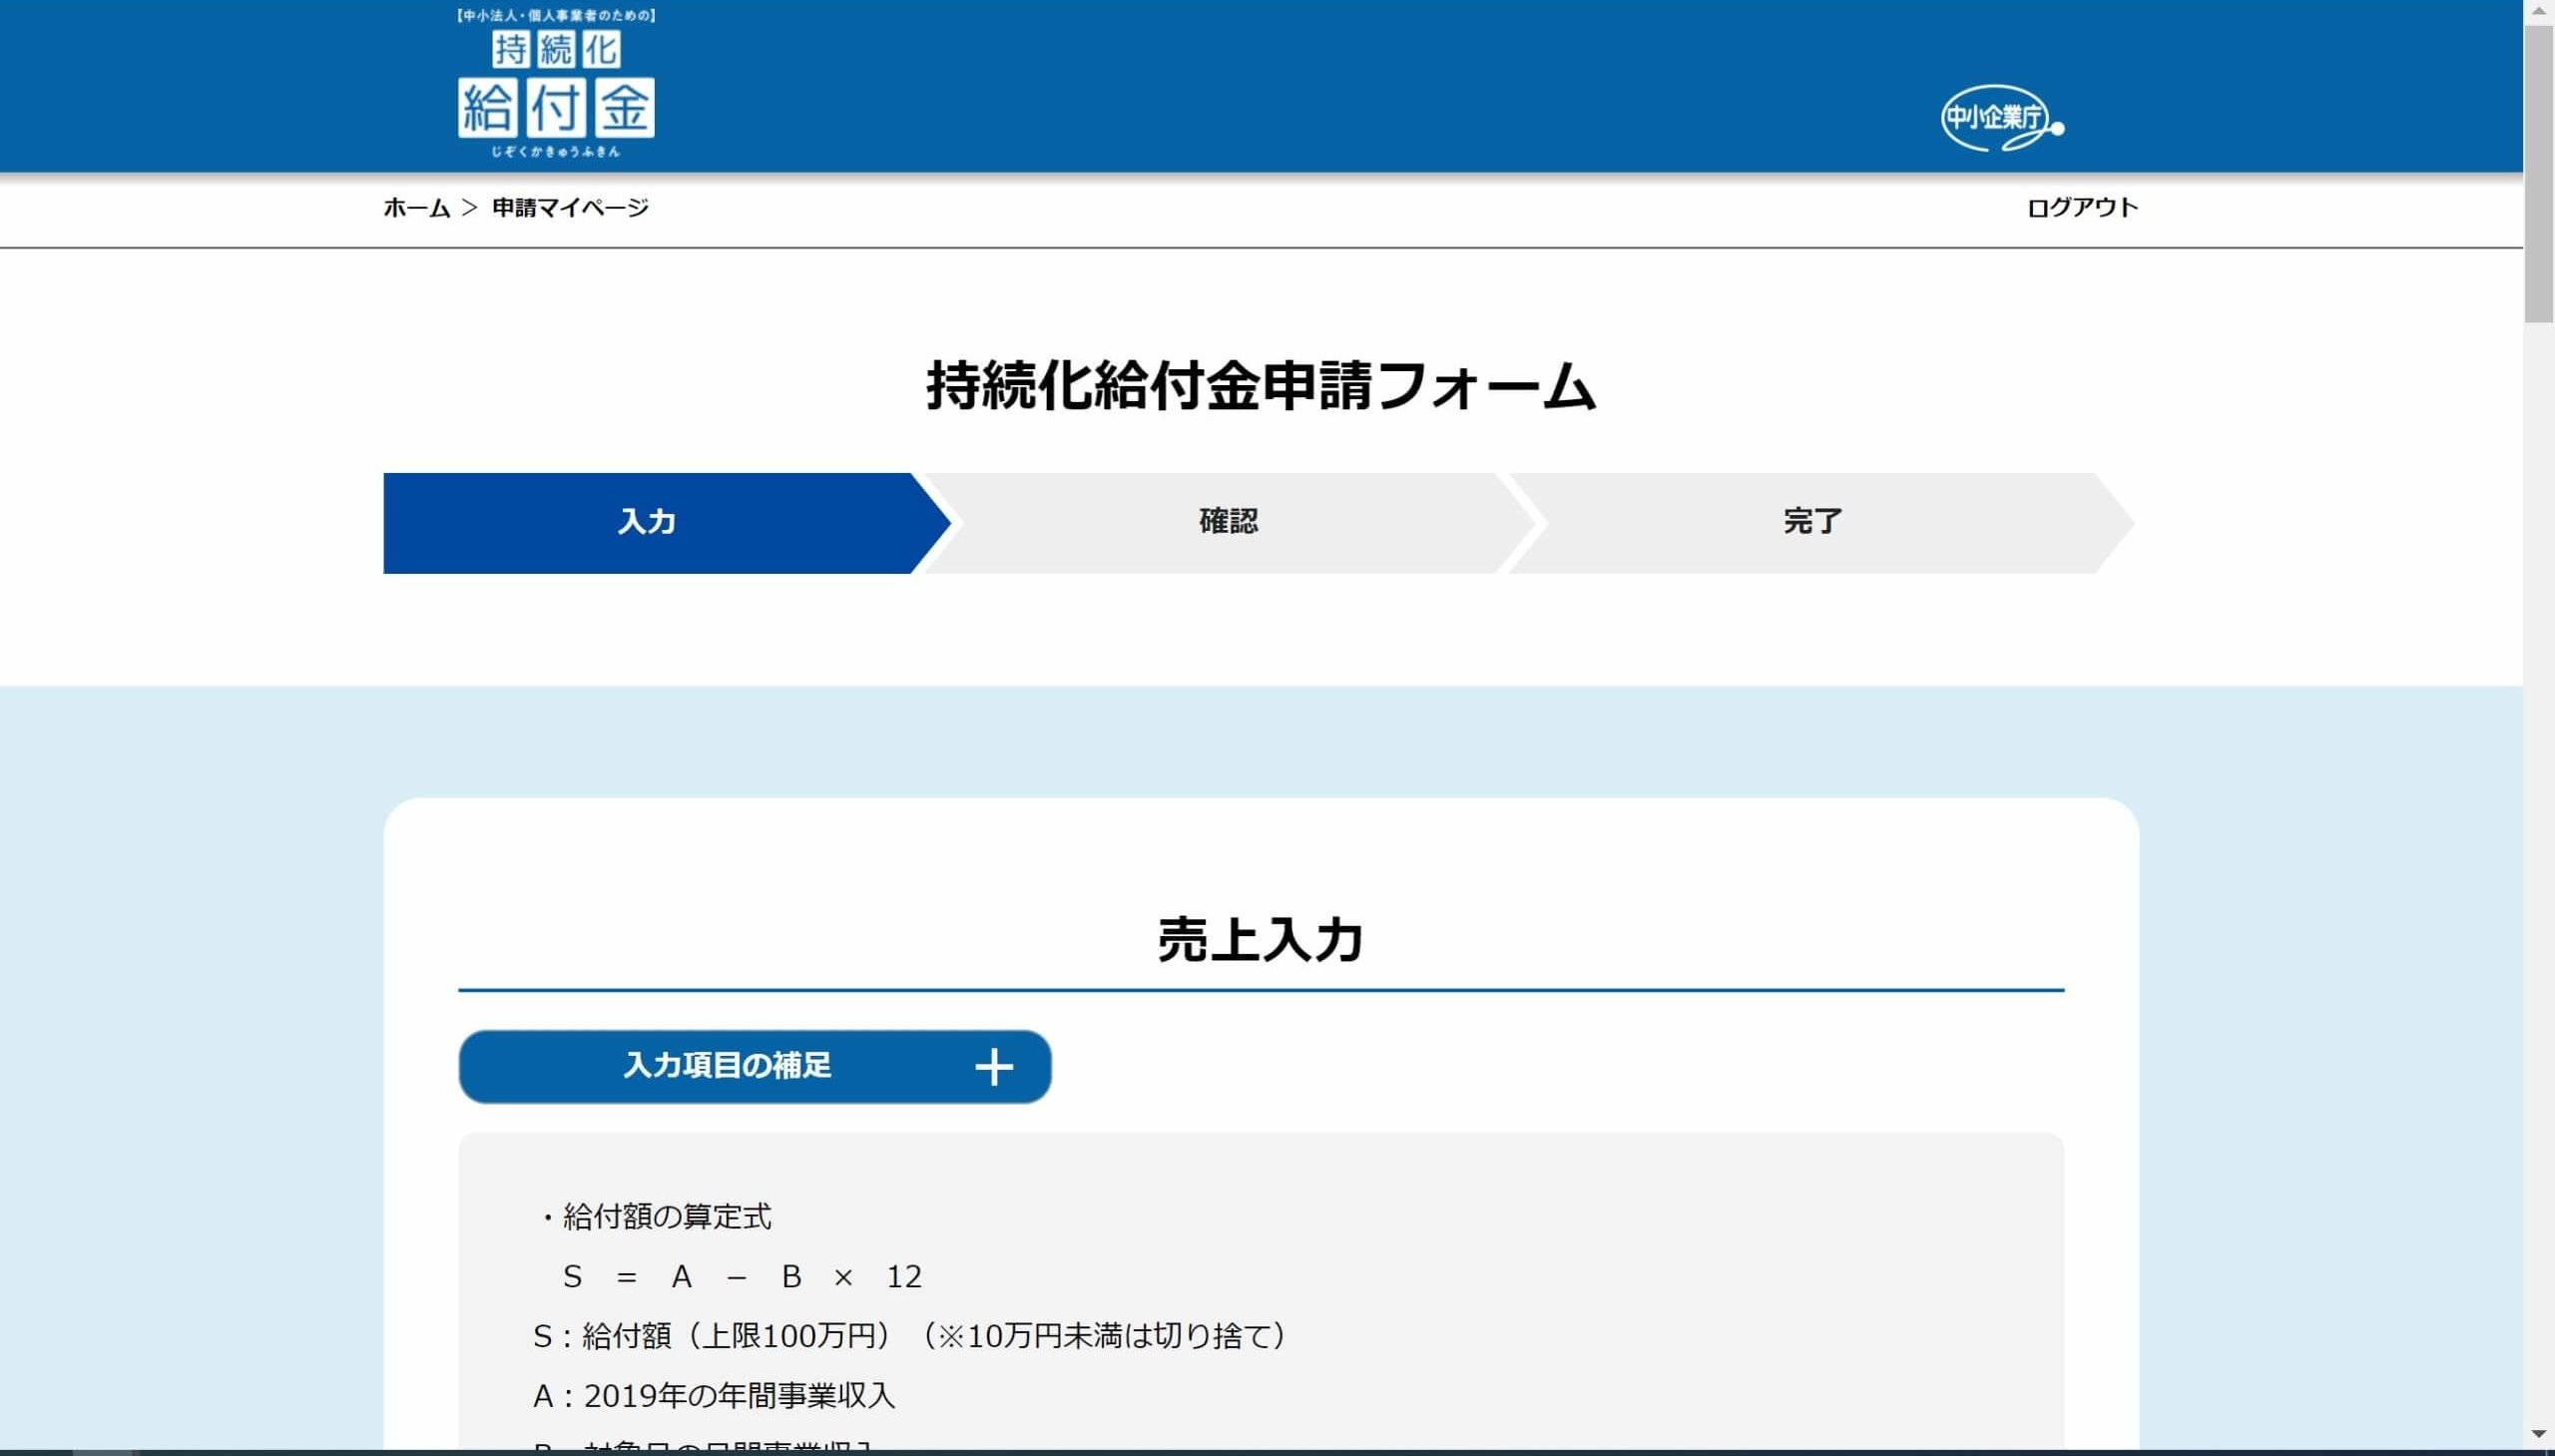Screen dimensions: 2555x1456
Task: Click the 給付額の算定式 text
Action: click(666, 1217)
